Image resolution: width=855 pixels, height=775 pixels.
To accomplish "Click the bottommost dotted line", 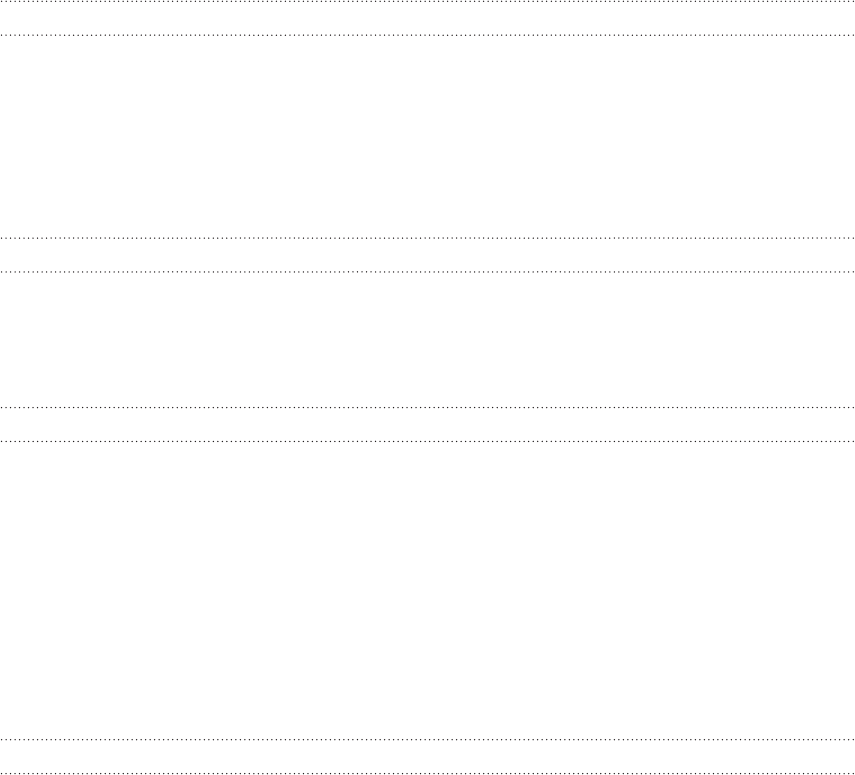I will tap(428, 773).
